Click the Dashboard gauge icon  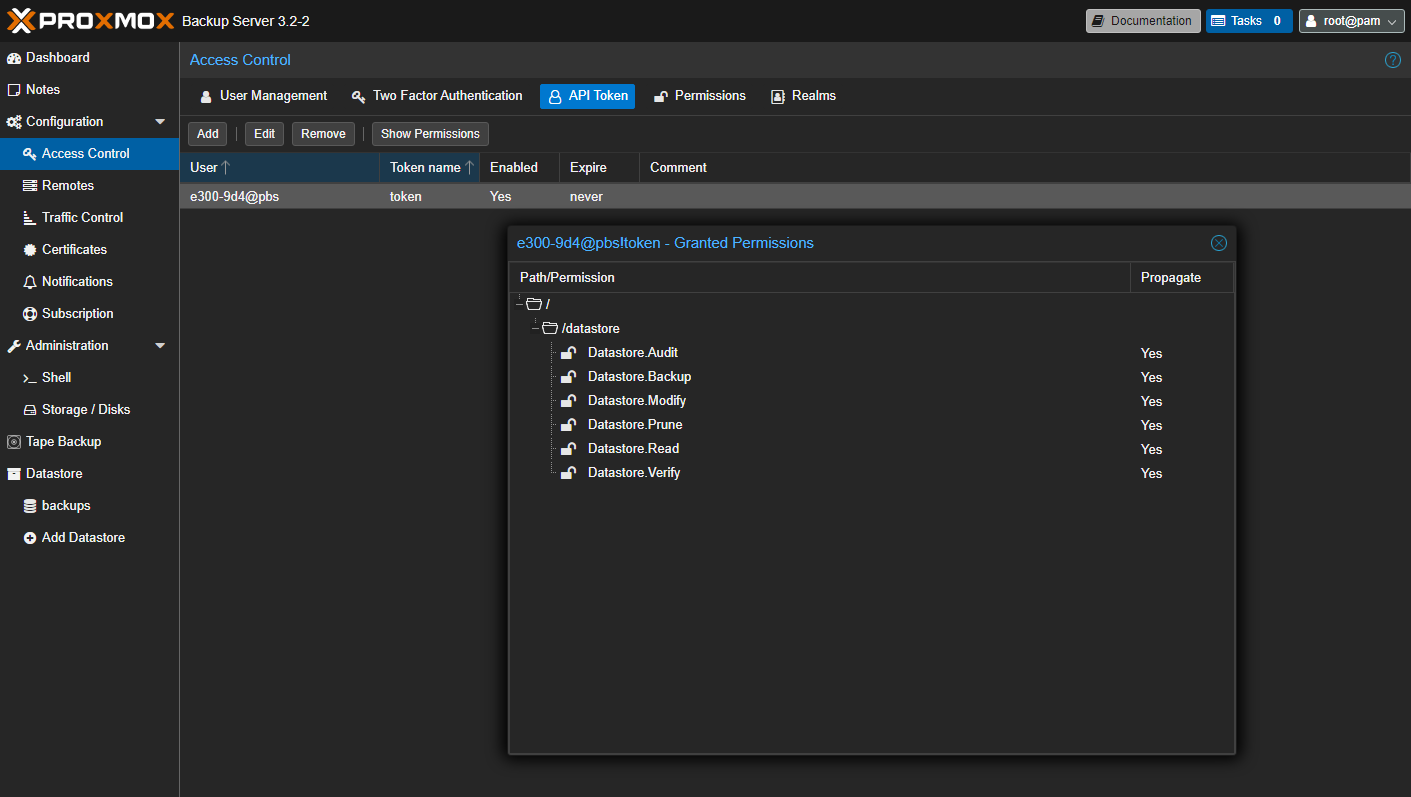tap(14, 58)
